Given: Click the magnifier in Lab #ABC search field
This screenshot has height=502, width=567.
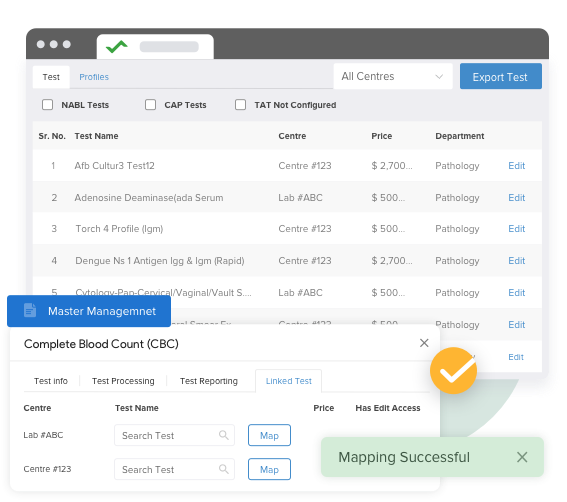Looking at the screenshot, I should [224, 435].
